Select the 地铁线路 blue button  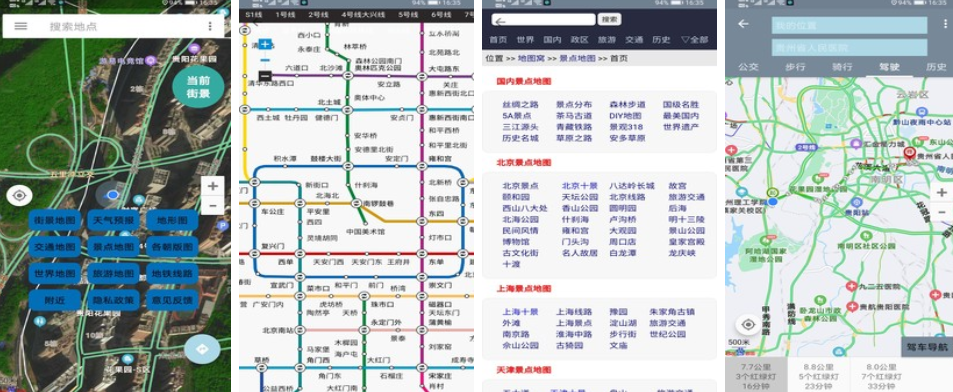[173, 273]
